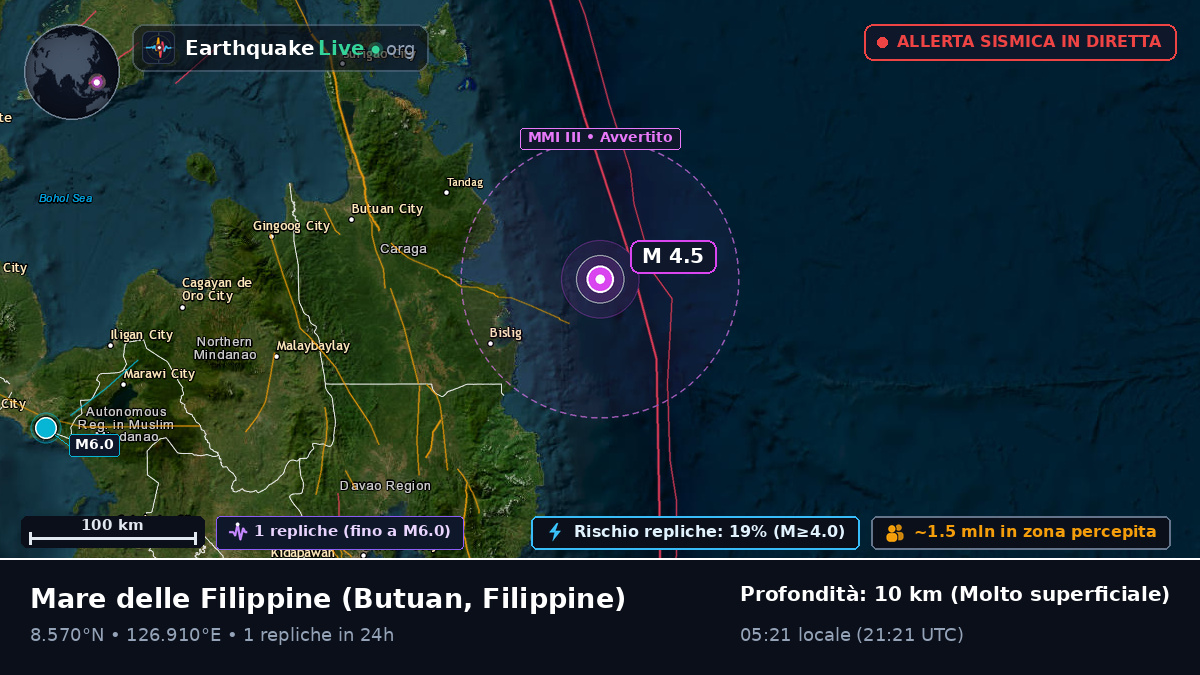Click the '1 repliche (fino a M6.0)' text
Image resolution: width=1200 pixels, height=675 pixels.
352,531
